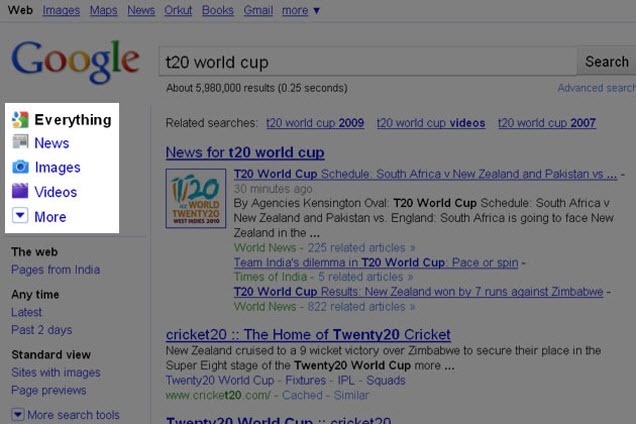This screenshot has width=636, height=424.
Task: Select Everything in the left sidebar
Action: 73,120
